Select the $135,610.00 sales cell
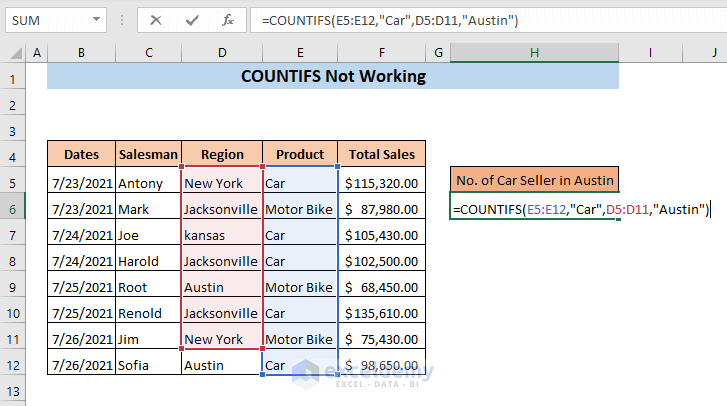This screenshot has width=727, height=406. click(381, 313)
